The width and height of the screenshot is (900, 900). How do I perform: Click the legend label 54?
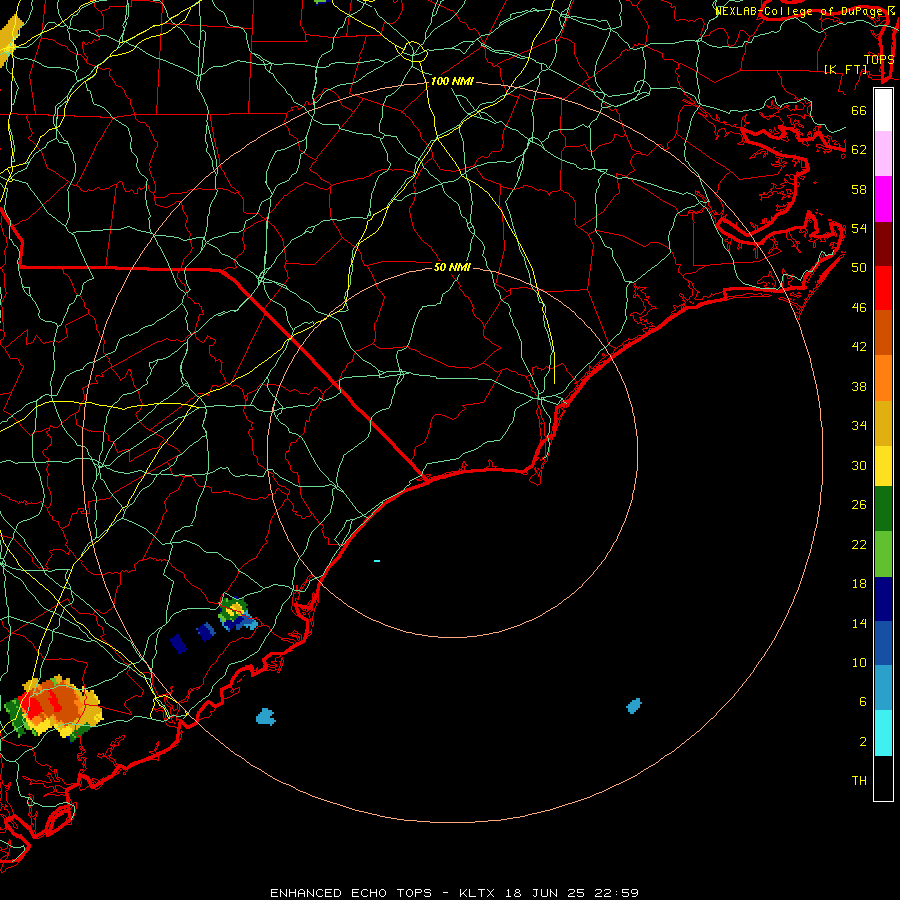point(859,228)
